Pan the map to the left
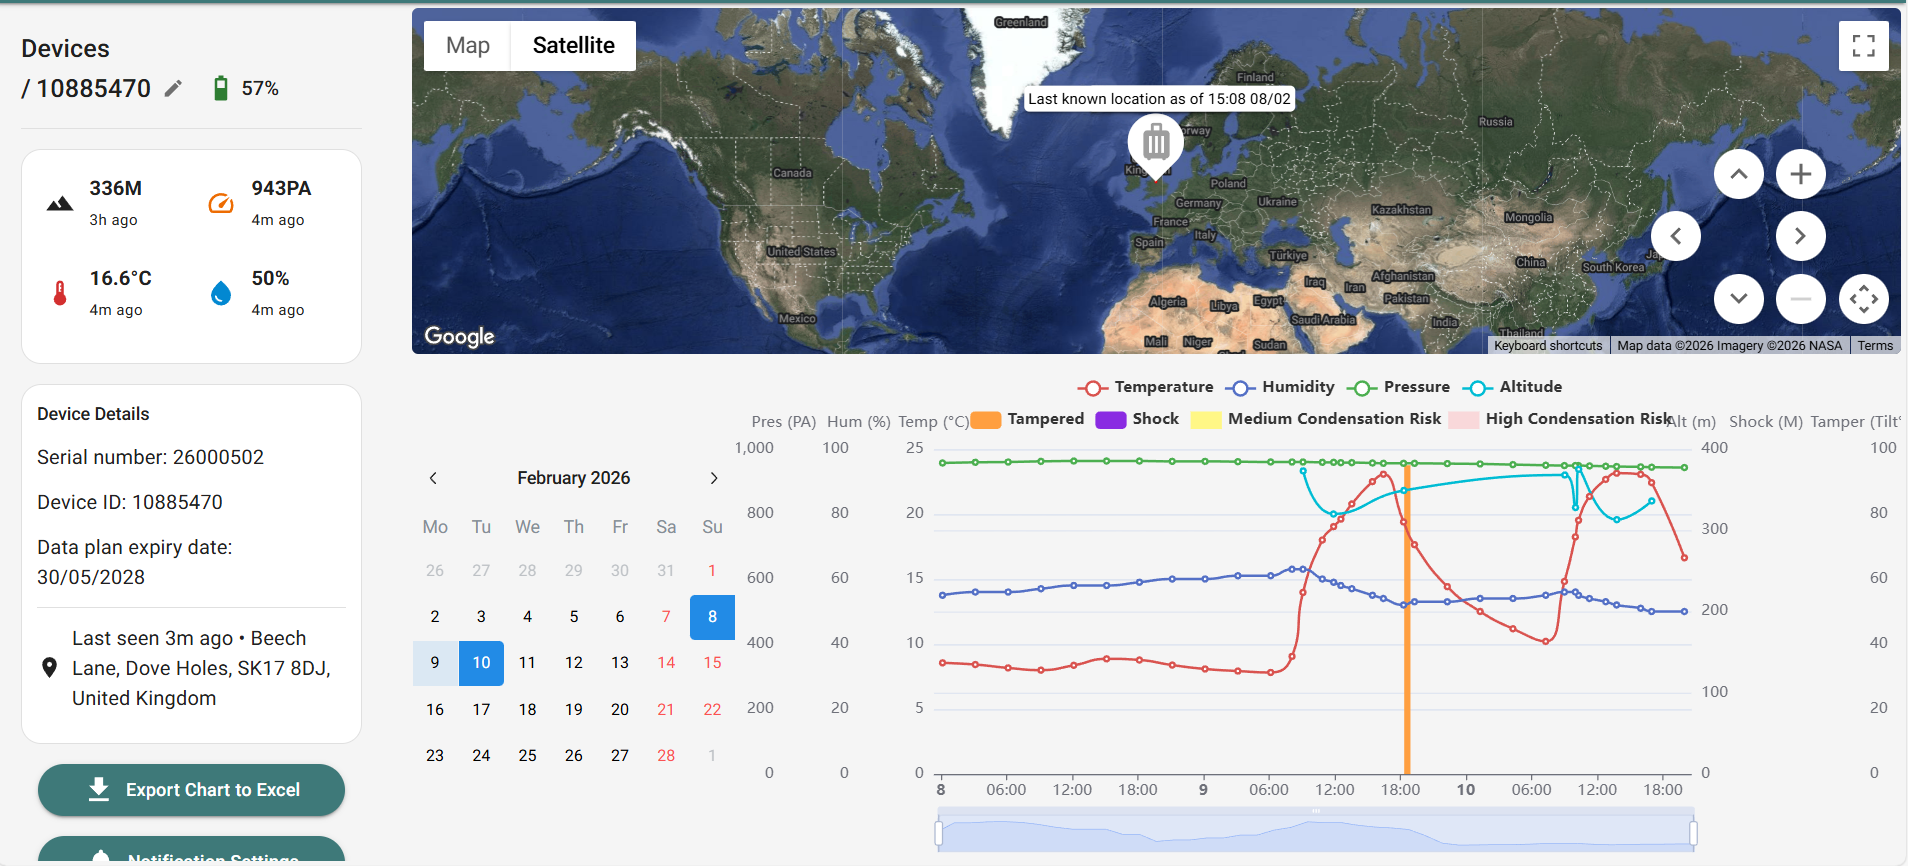This screenshot has width=1908, height=866. pos(1676,237)
